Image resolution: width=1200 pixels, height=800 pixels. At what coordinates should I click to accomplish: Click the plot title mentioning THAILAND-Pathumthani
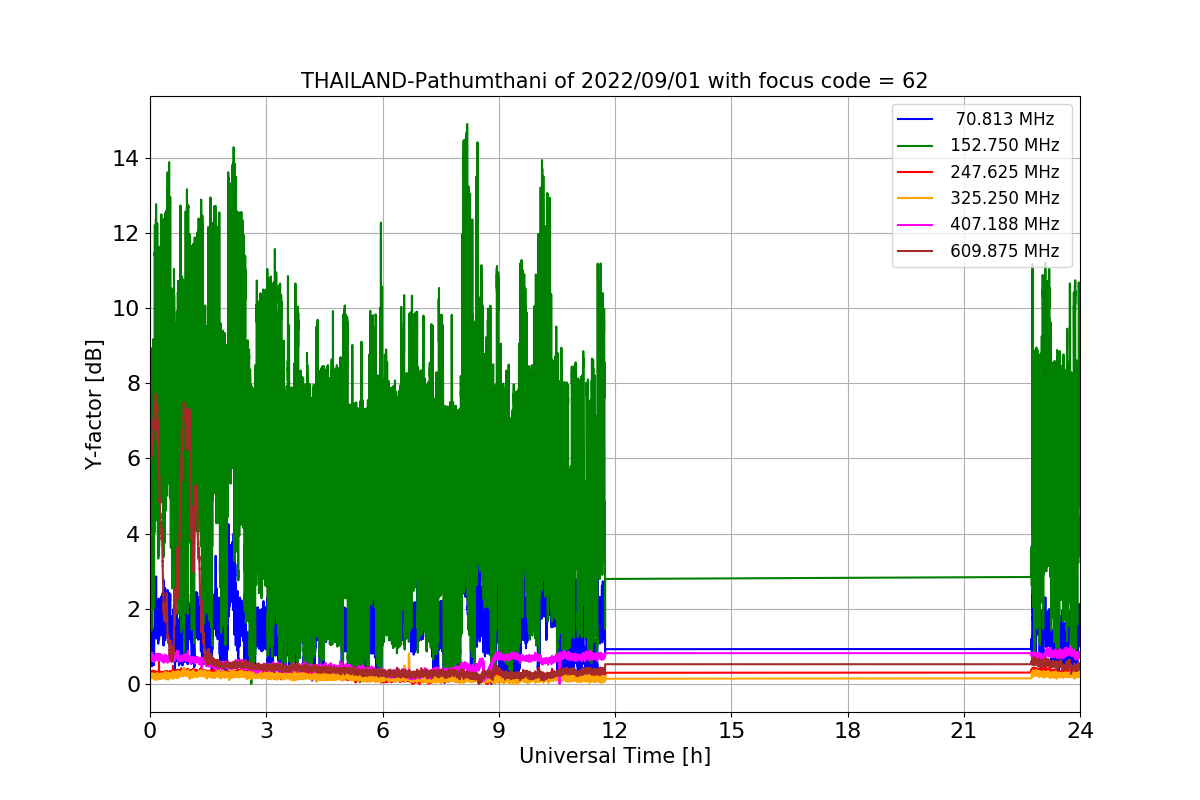click(x=614, y=81)
